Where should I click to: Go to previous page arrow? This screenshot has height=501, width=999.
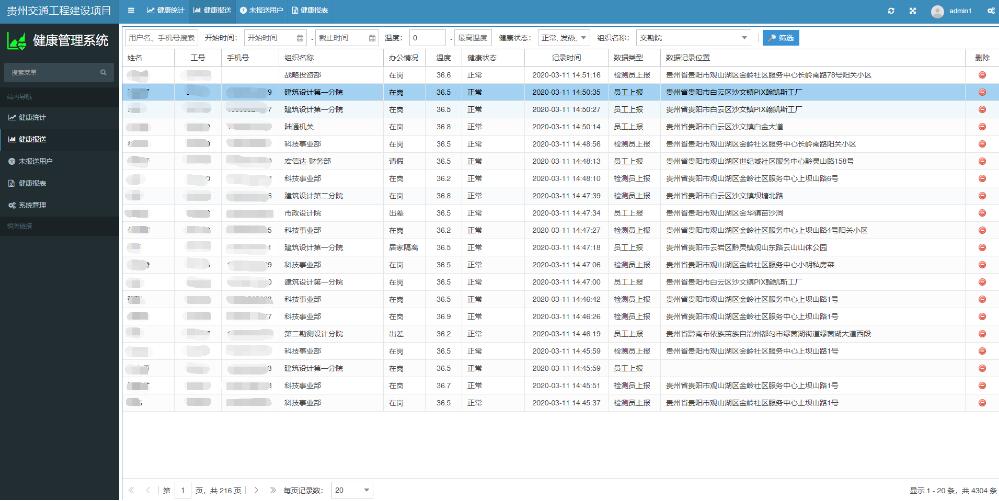click(148, 490)
